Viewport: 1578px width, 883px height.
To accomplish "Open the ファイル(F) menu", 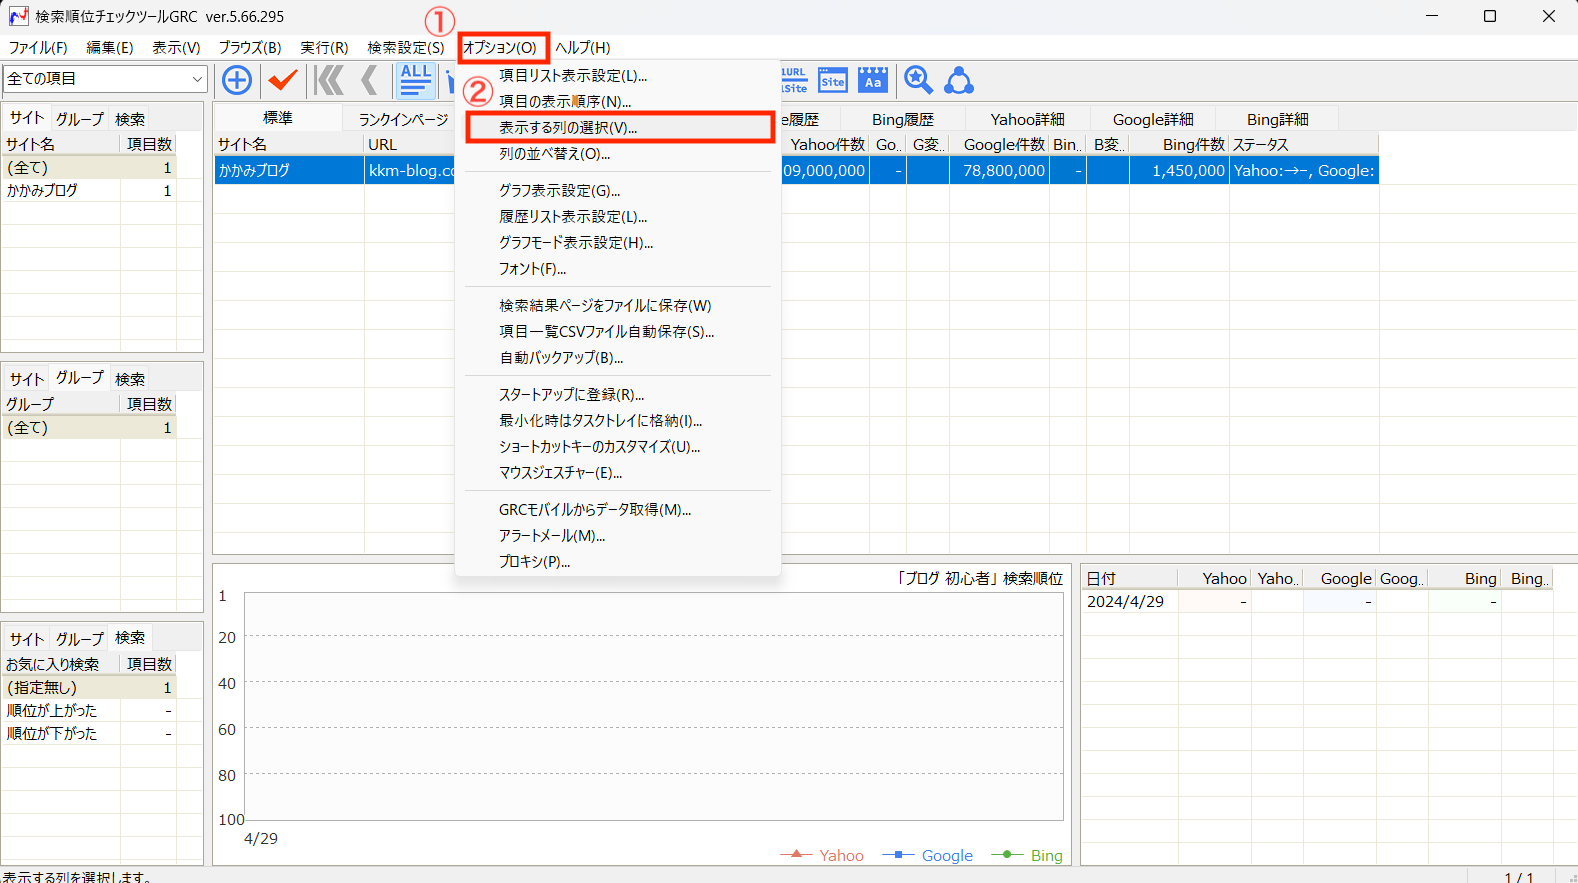I will tap(38, 47).
